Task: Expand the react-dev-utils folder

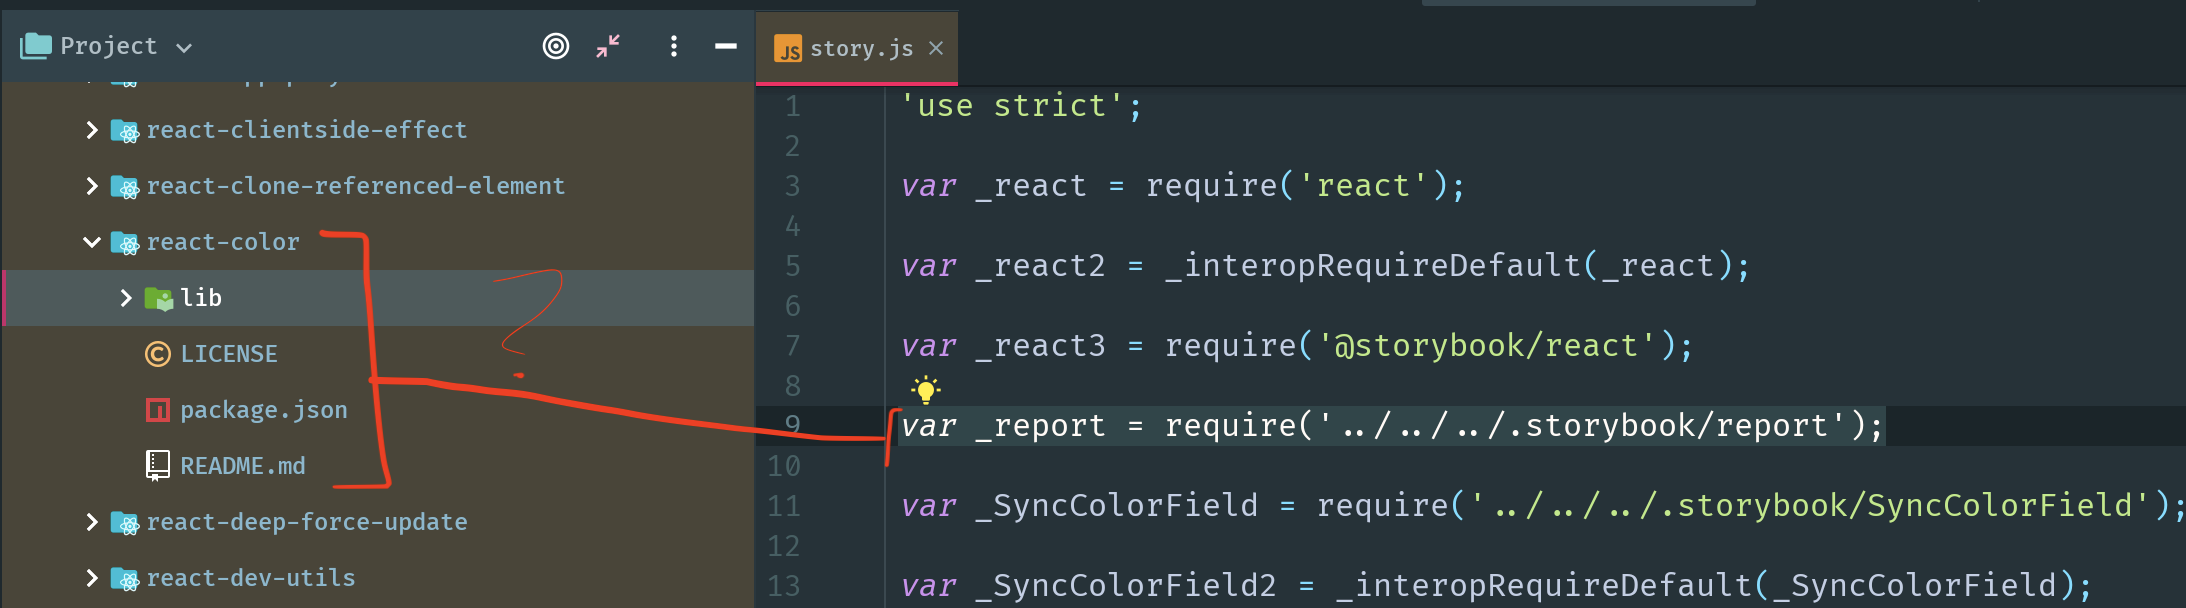Action: click(x=91, y=577)
